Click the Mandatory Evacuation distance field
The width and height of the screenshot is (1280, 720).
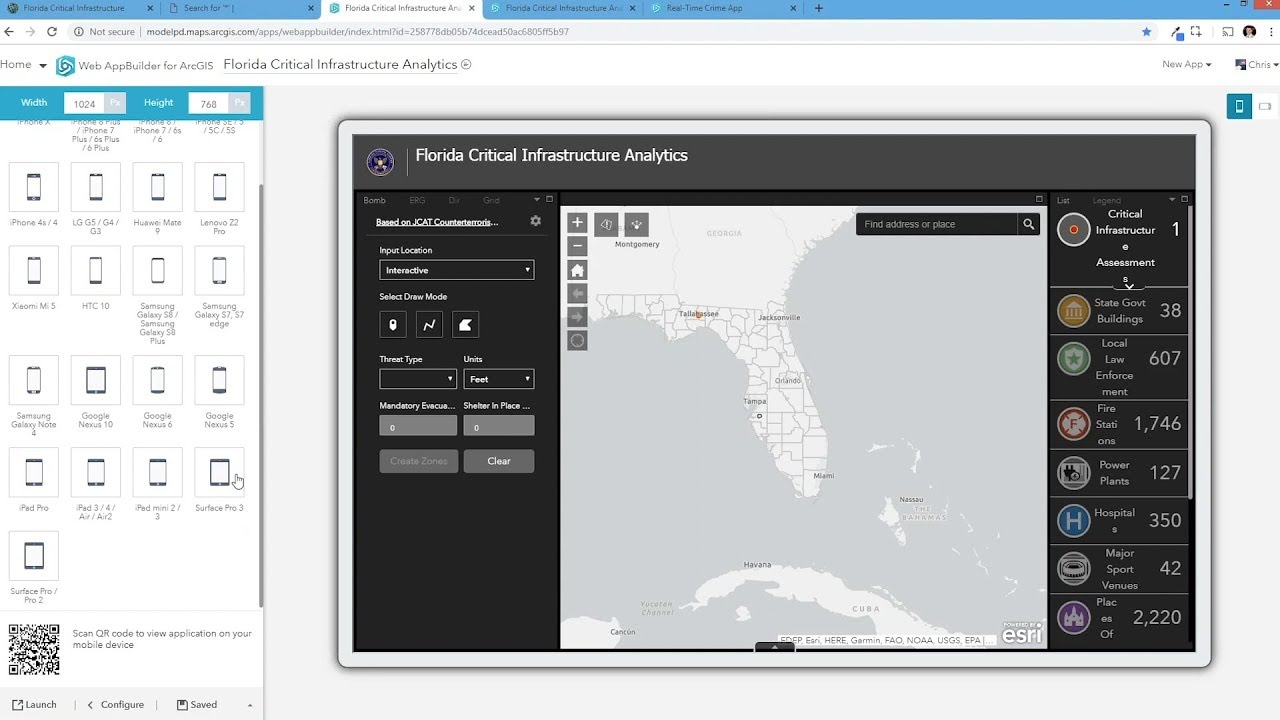click(x=418, y=426)
